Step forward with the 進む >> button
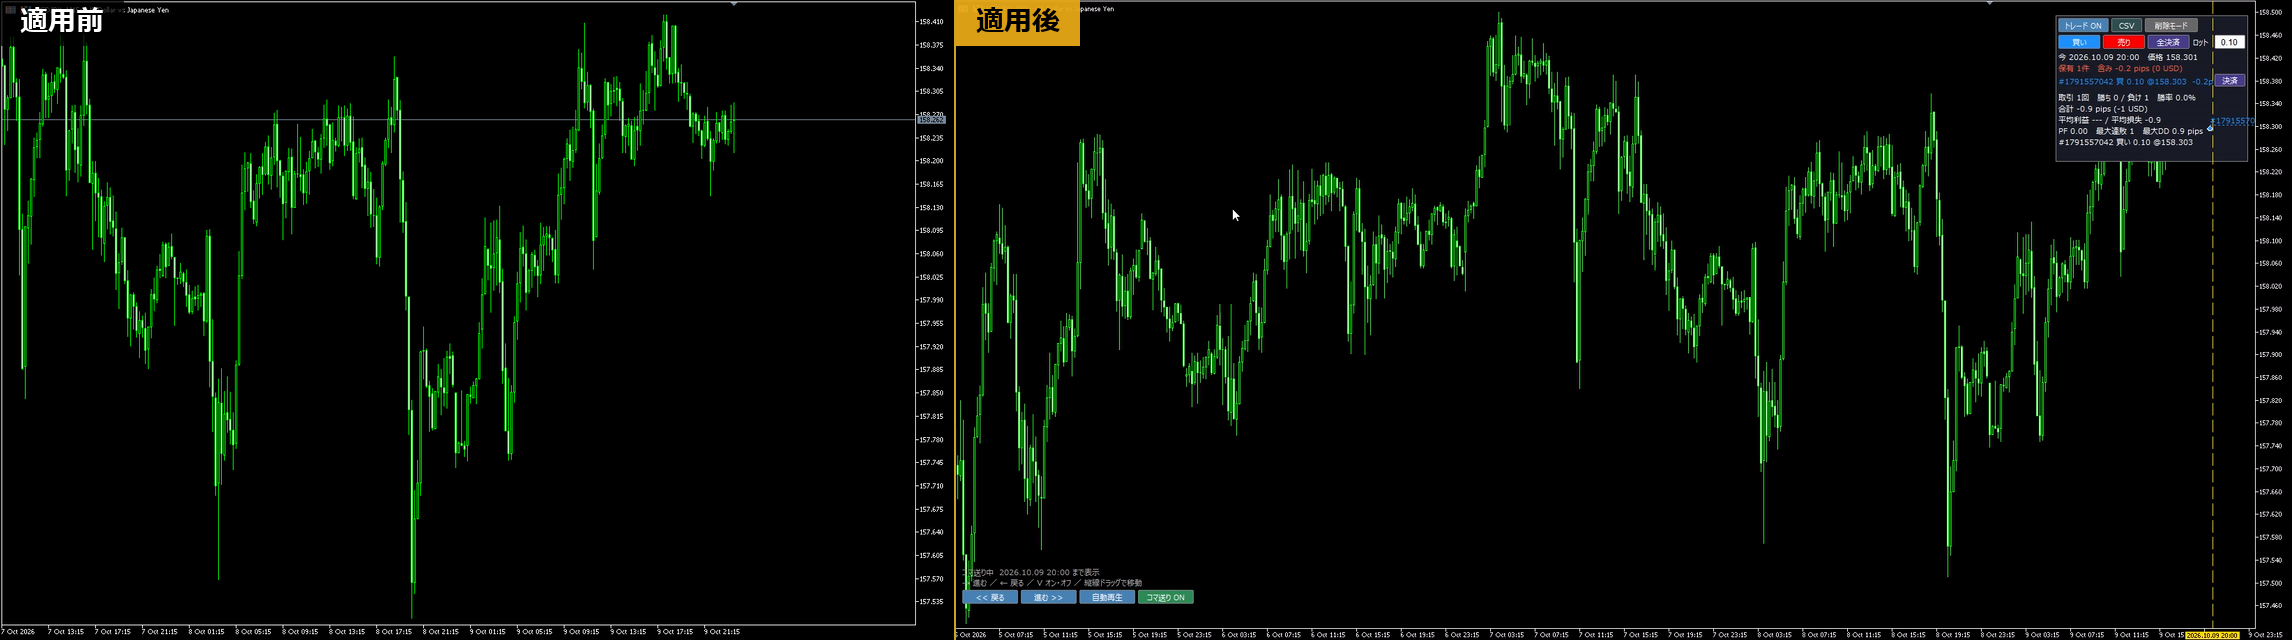The height and width of the screenshot is (640, 2292). point(1048,597)
